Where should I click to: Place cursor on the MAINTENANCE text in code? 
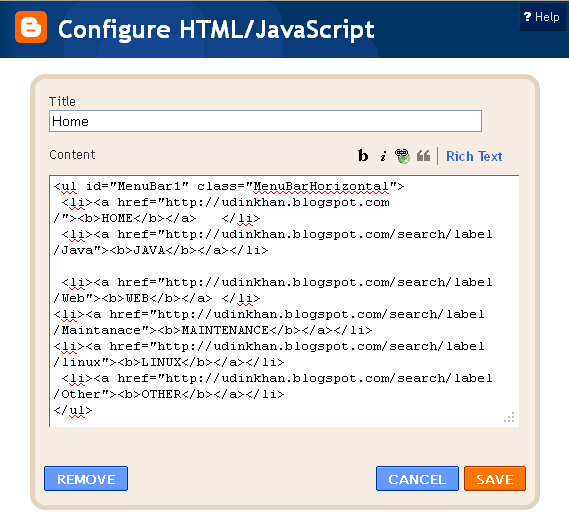225,331
